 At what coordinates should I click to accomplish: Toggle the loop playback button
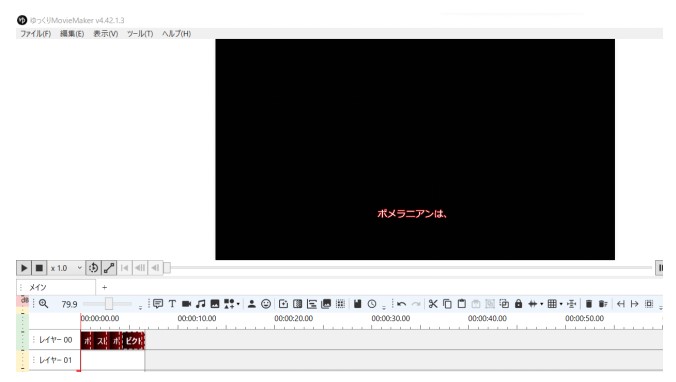(x=93, y=268)
